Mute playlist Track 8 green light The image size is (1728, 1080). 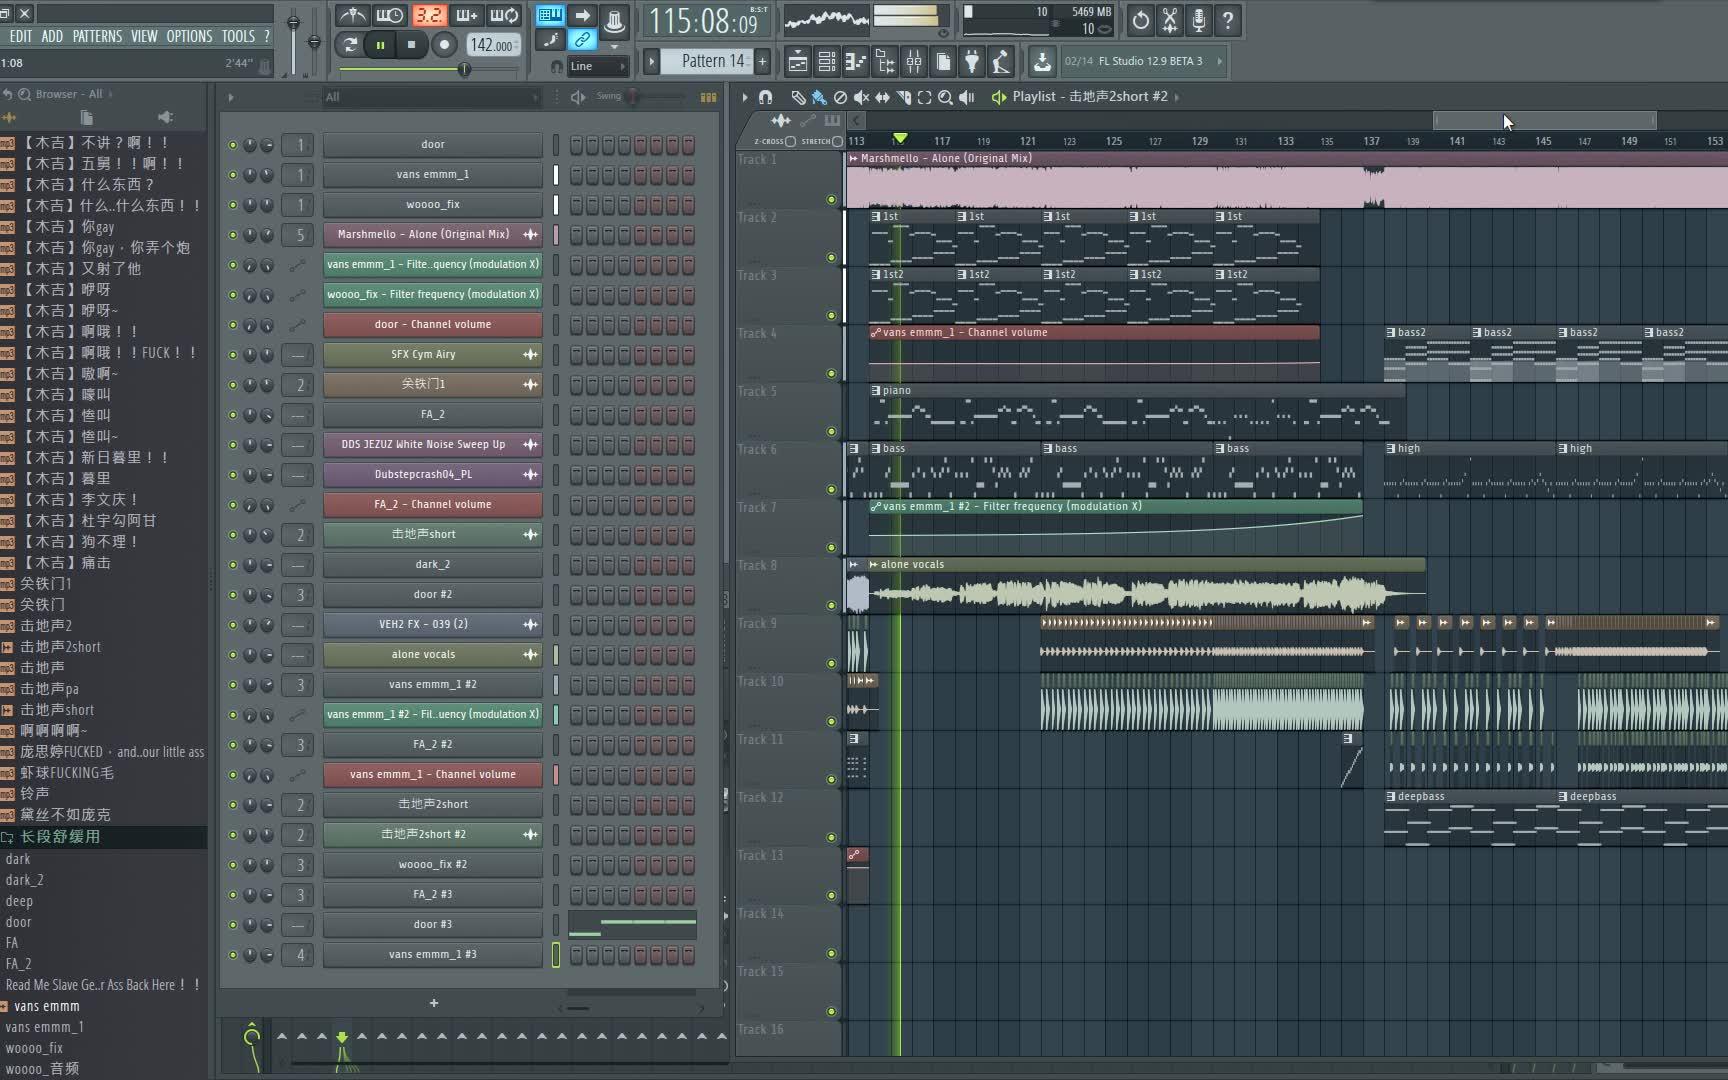coord(831,605)
